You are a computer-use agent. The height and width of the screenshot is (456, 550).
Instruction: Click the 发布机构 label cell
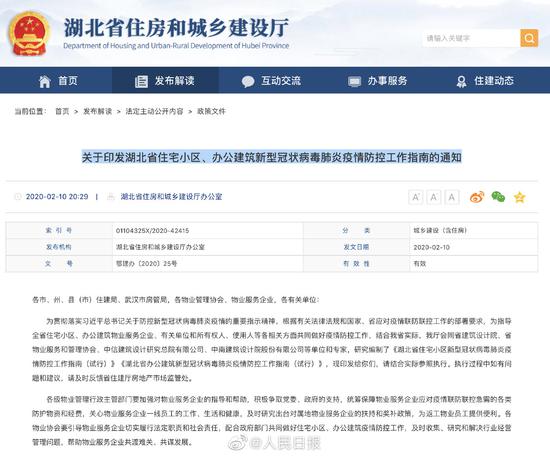click(x=59, y=247)
